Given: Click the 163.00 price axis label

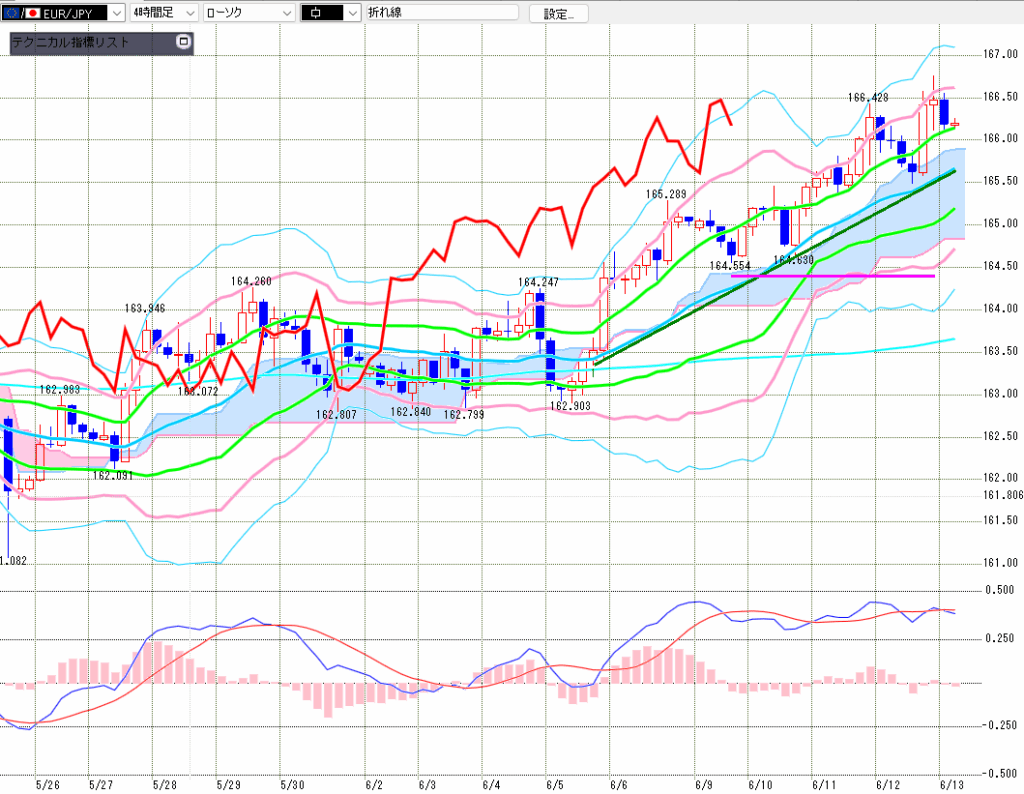Looking at the screenshot, I should coord(1000,393).
